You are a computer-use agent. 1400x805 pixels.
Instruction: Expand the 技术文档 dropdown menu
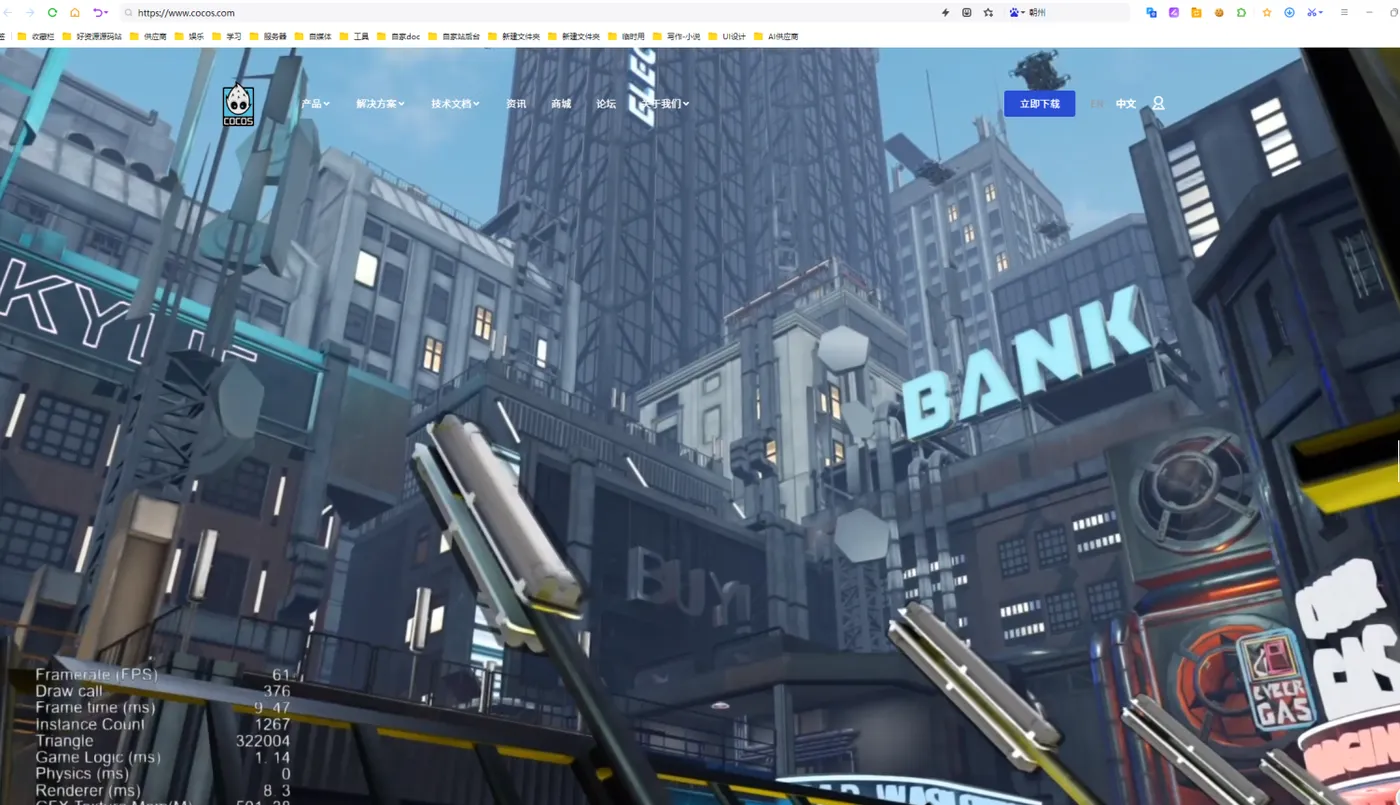455,104
